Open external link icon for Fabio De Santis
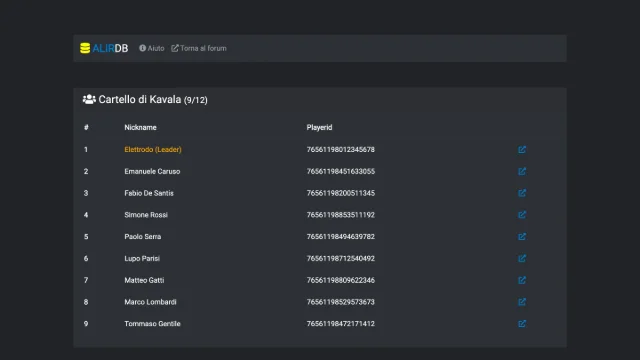640x360 pixels. (x=522, y=193)
